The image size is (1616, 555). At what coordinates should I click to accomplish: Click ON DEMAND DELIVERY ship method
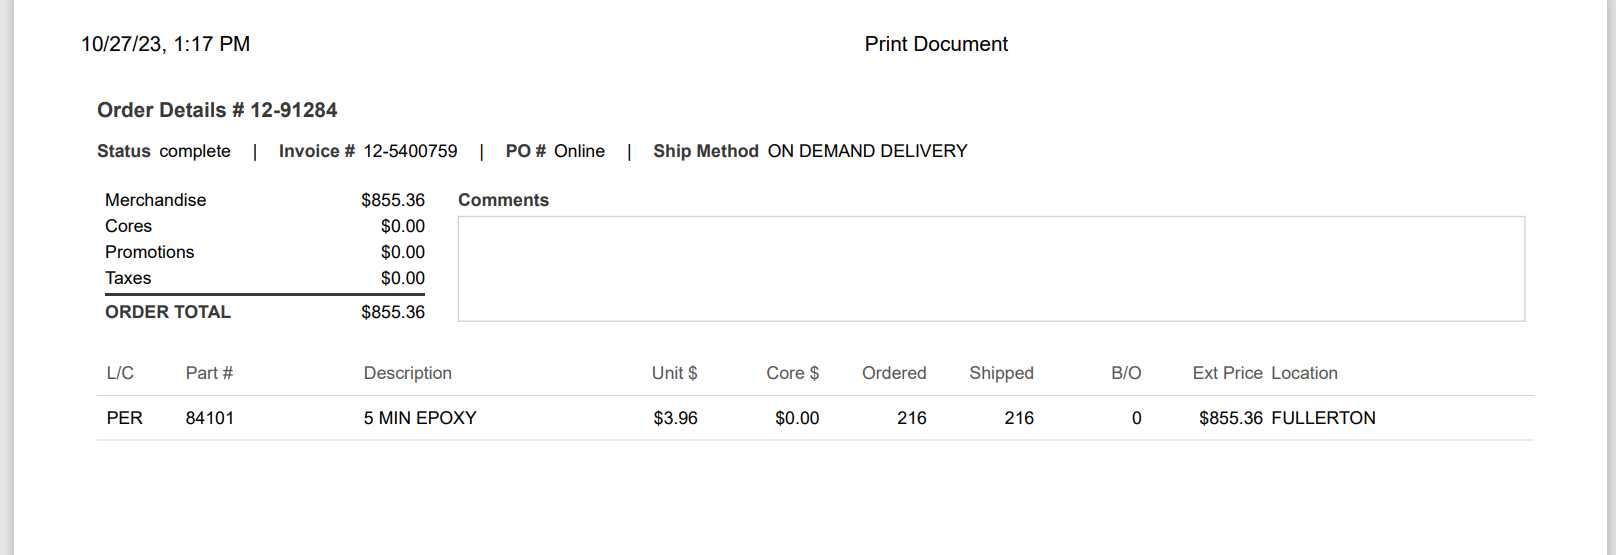coord(867,151)
